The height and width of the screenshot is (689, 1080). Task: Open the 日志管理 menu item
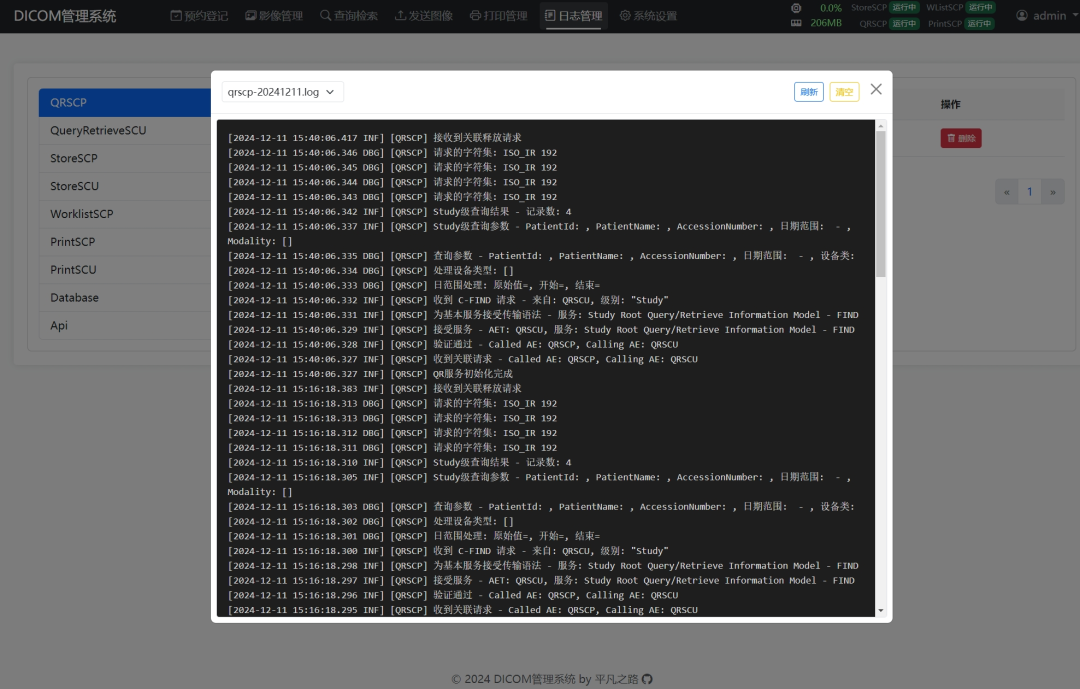click(x=574, y=16)
